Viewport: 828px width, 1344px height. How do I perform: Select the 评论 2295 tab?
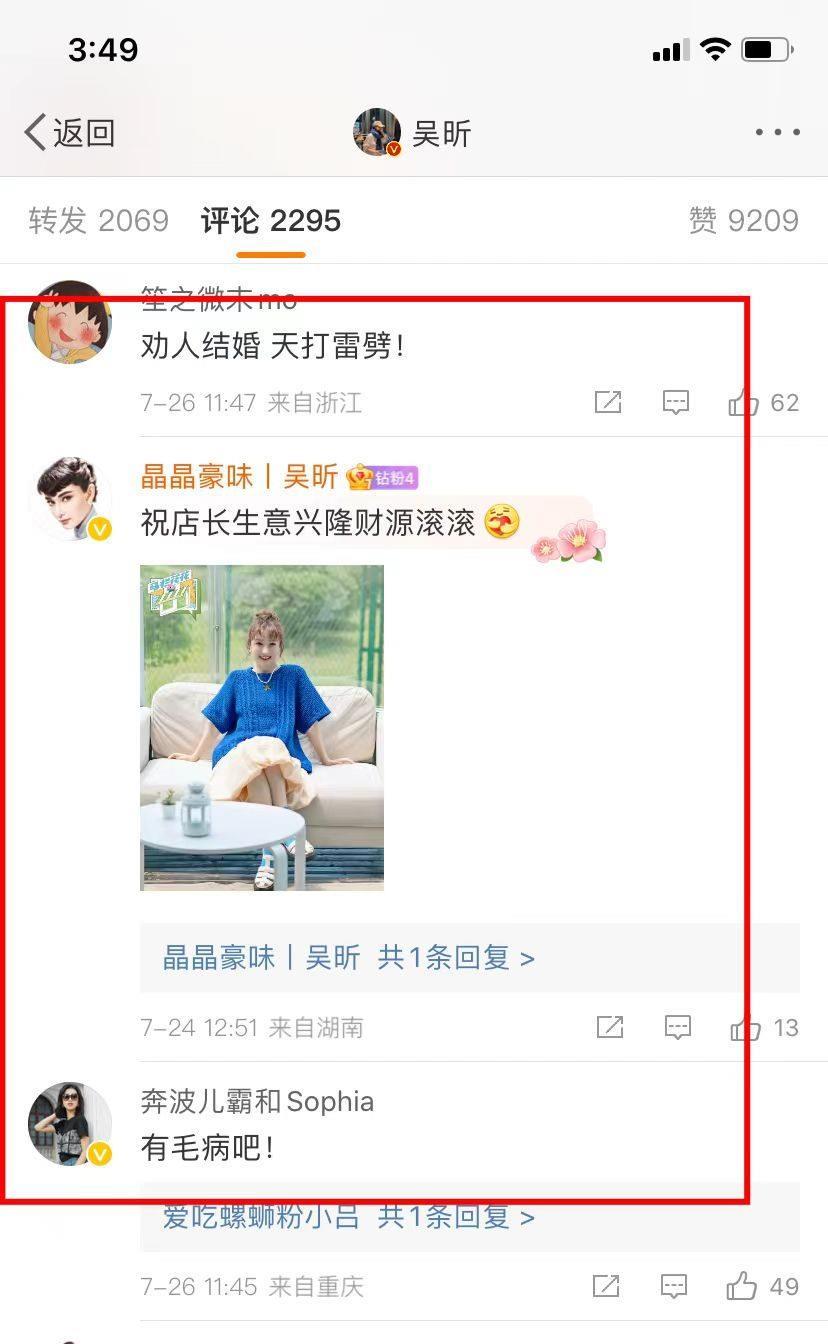click(x=271, y=220)
